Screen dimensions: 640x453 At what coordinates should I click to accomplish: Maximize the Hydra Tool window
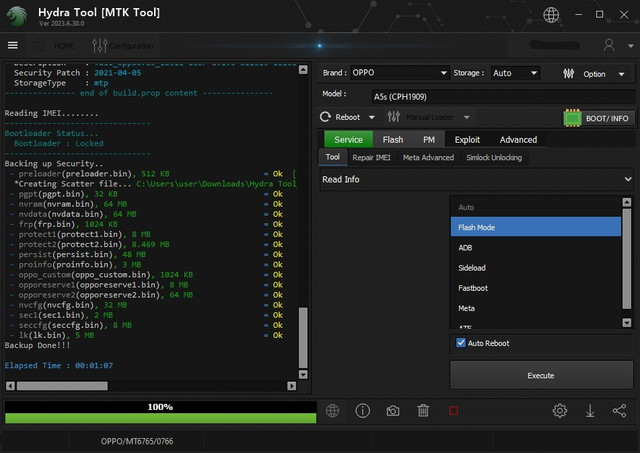click(599, 15)
